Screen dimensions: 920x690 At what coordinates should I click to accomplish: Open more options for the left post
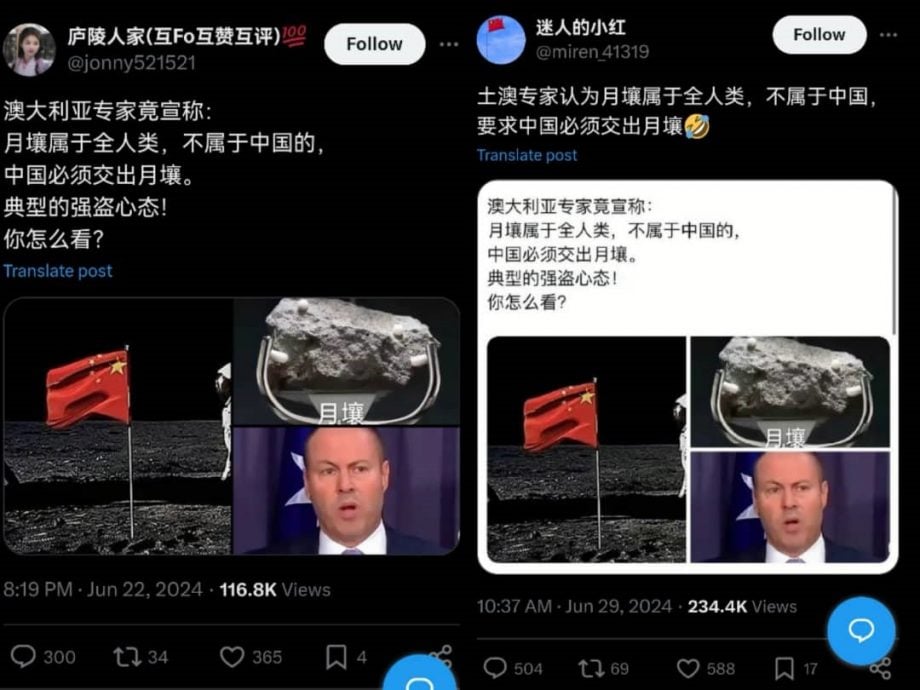click(449, 44)
